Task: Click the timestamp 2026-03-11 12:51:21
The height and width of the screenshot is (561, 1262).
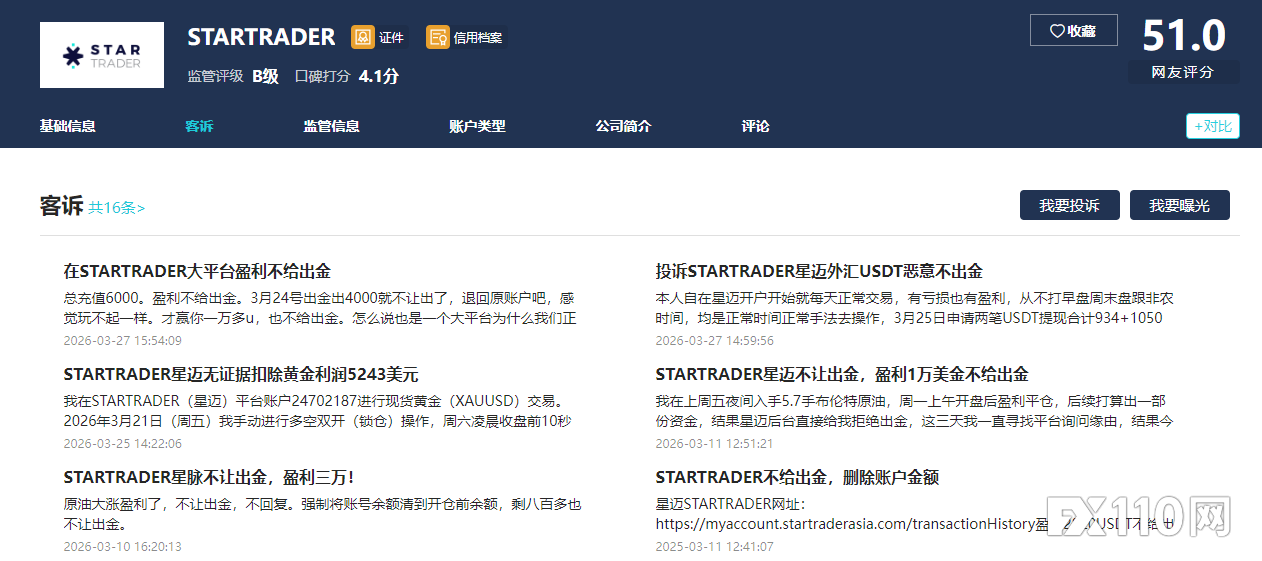Action: pyautogui.click(x=714, y=444)
